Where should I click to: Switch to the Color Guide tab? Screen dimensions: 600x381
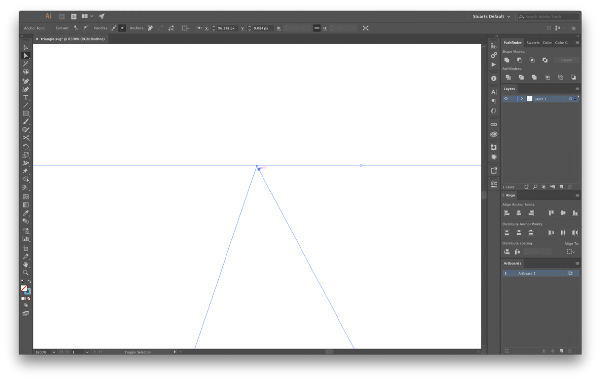pos(561,42)
